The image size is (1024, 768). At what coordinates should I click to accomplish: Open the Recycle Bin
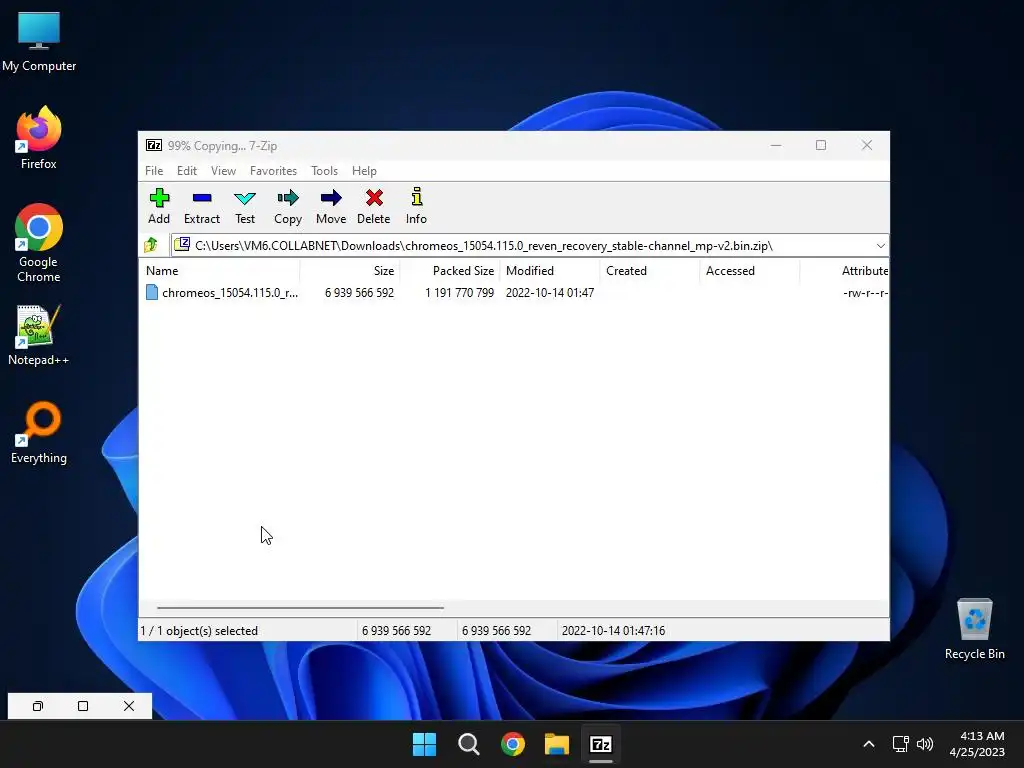tap(974, 629)
